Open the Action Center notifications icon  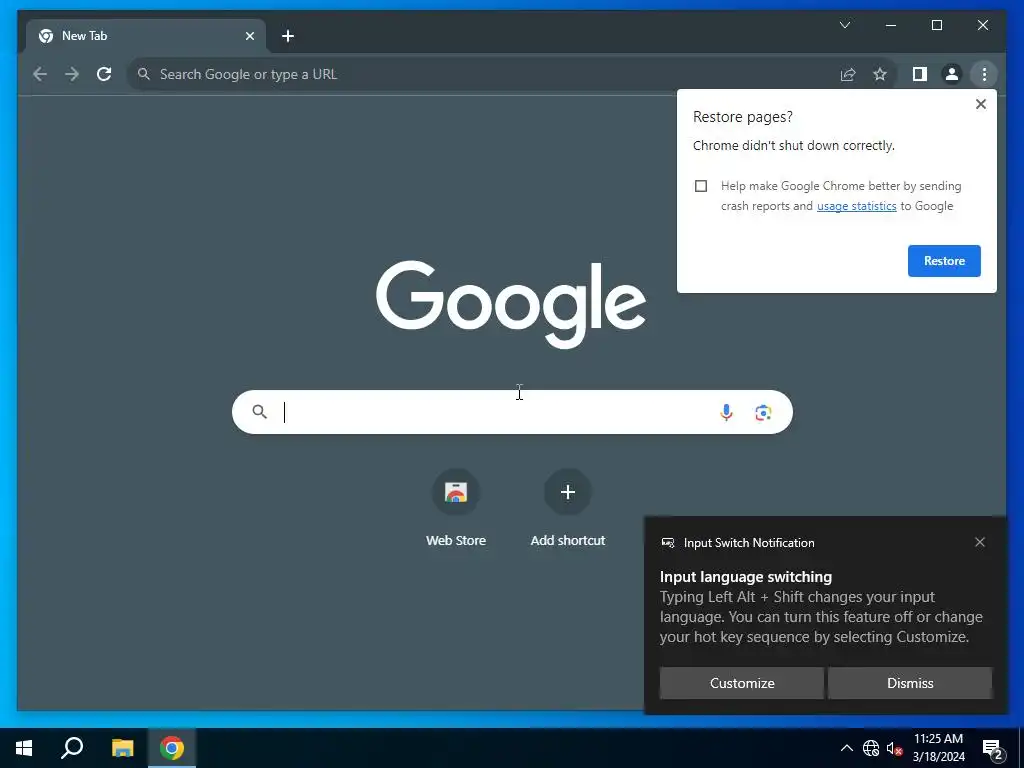[x=992, y=748]
